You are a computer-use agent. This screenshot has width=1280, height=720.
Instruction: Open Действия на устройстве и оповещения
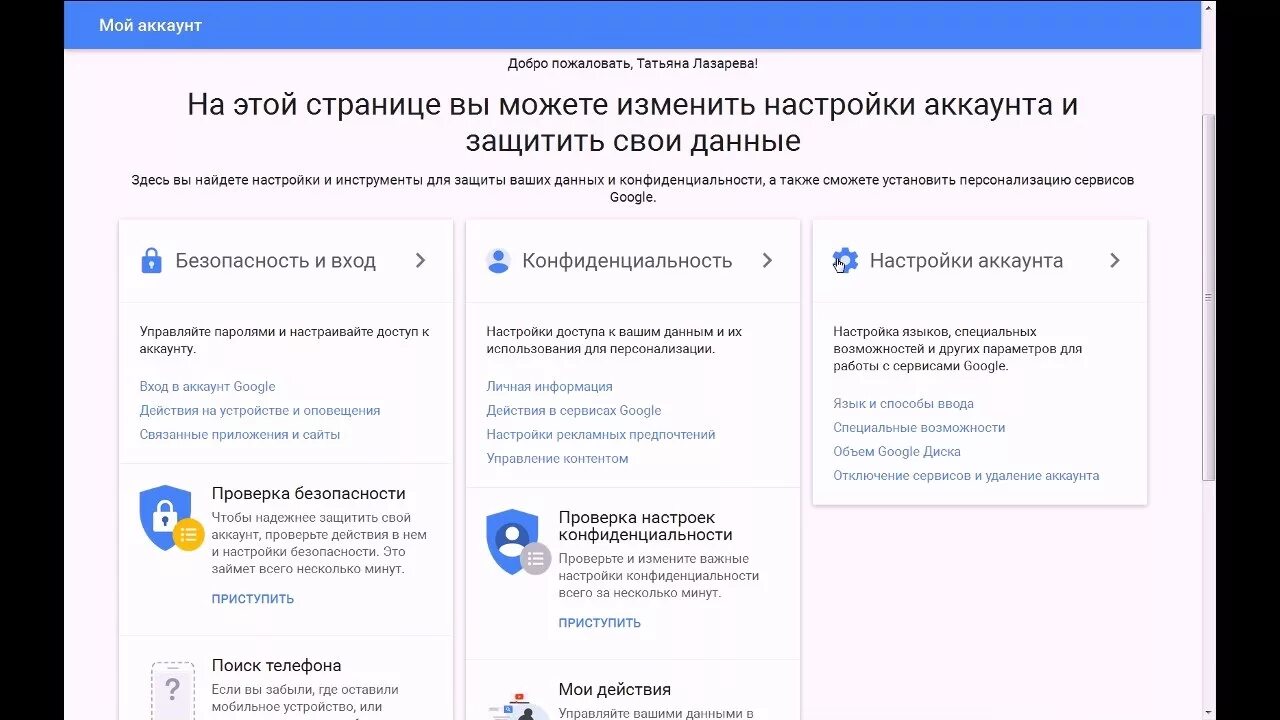tap(260, 411)
